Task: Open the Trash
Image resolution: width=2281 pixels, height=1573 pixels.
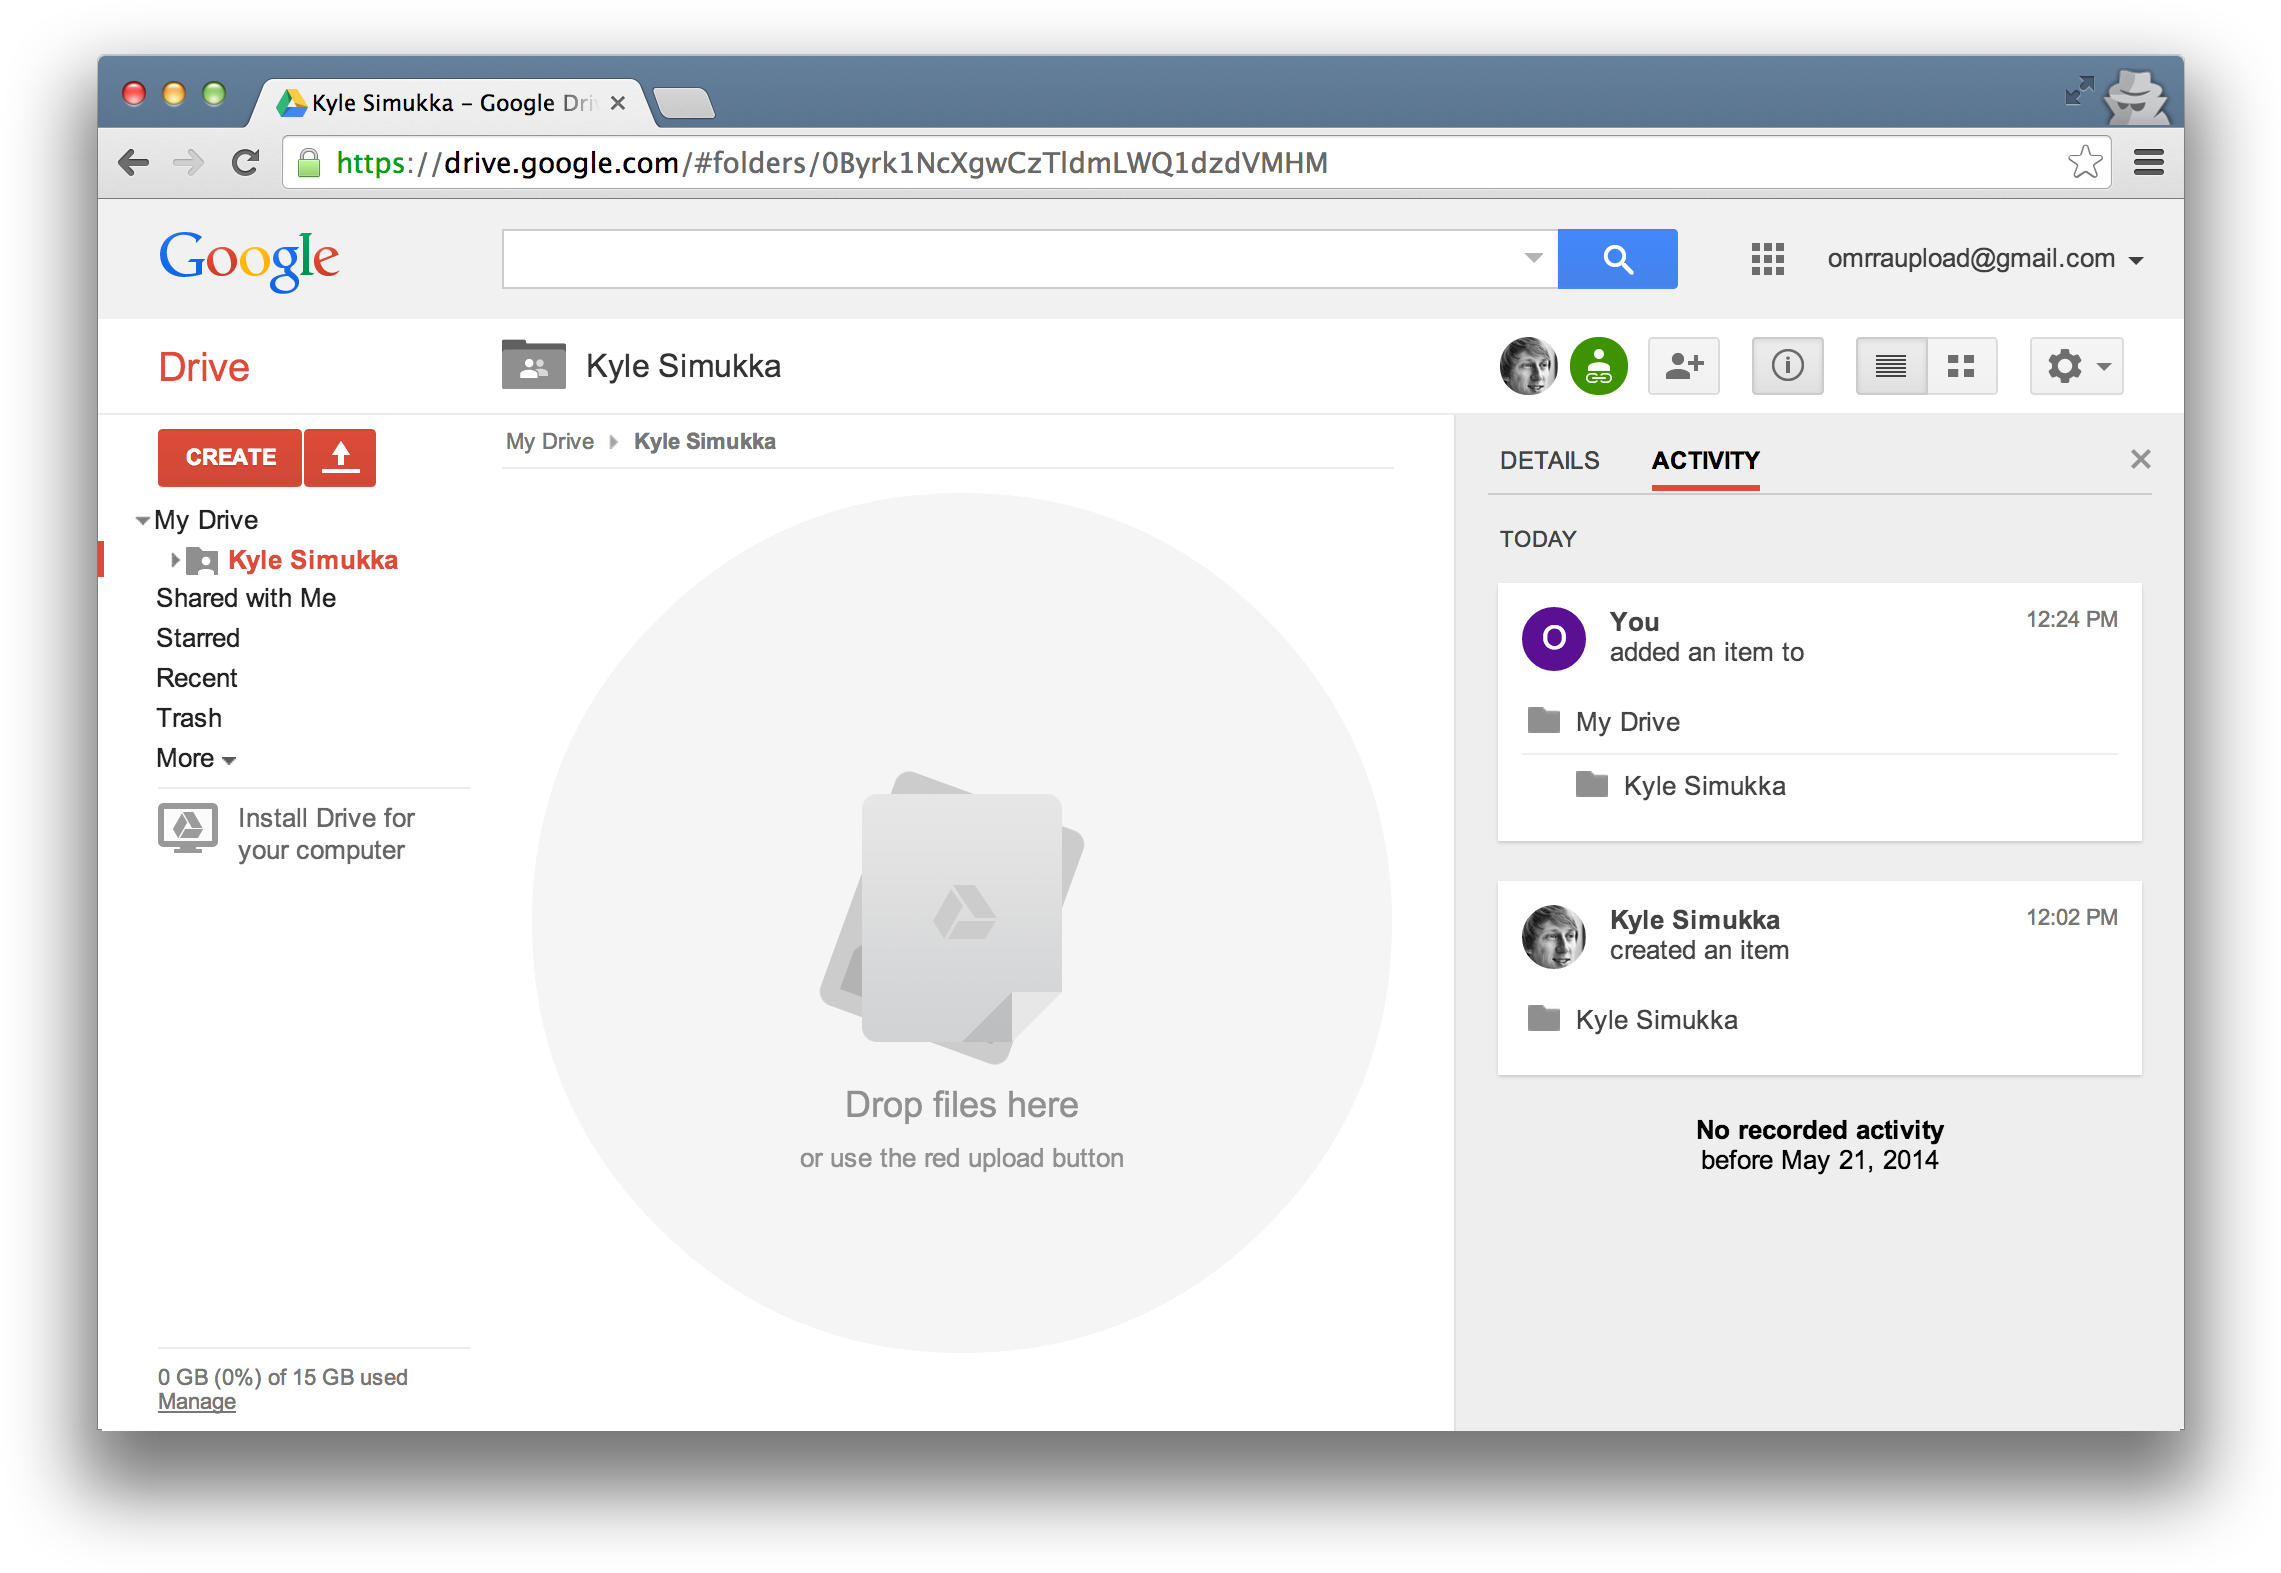Action: point(189,718)
